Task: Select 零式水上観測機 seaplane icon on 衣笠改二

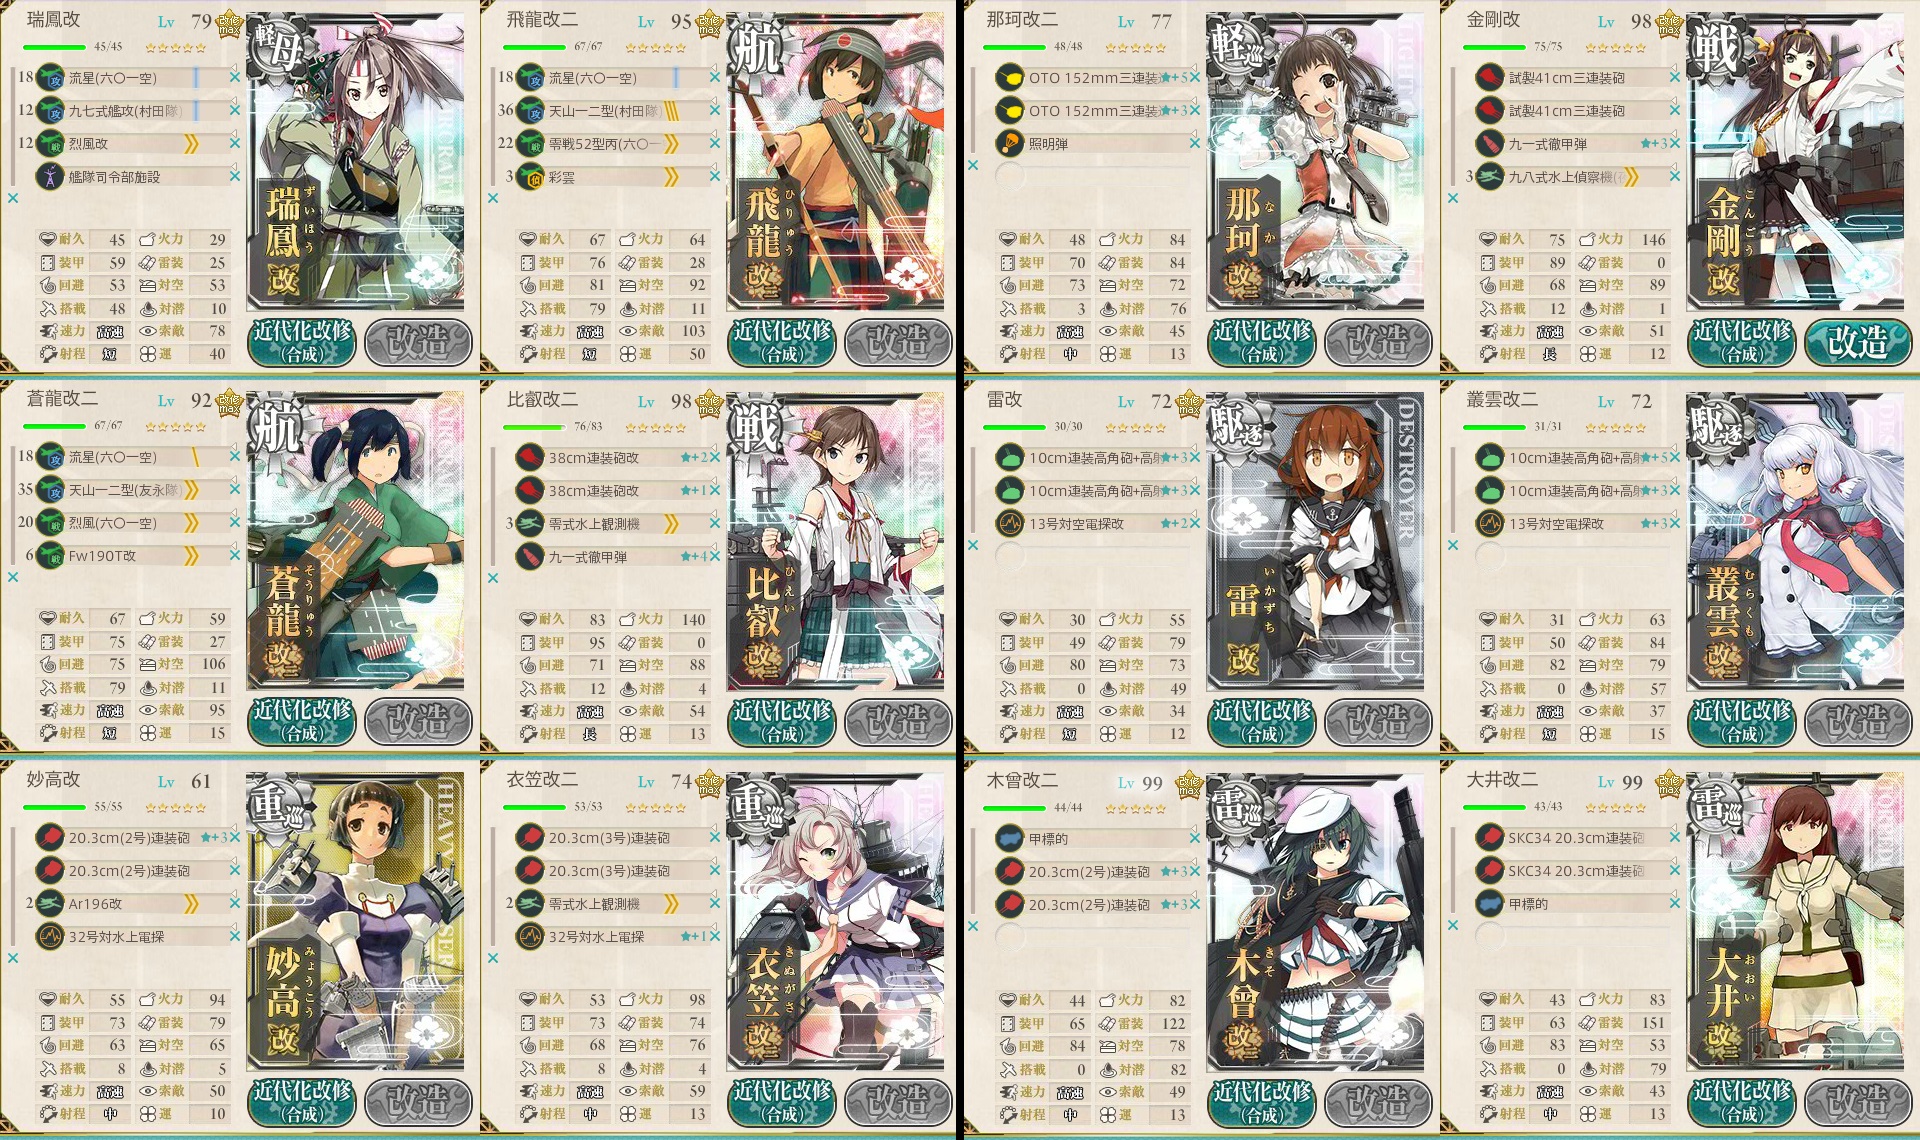Action: coord(530,903)
